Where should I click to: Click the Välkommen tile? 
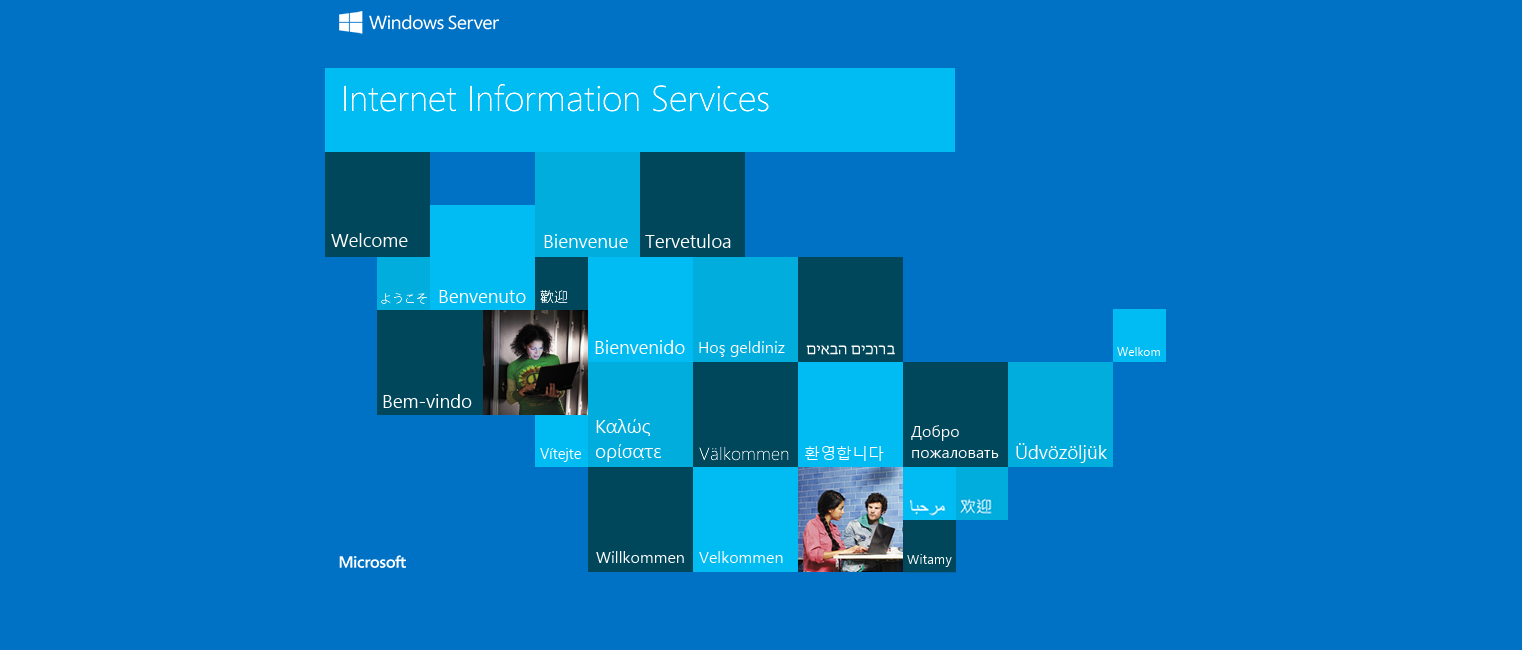tap(745, 415)
